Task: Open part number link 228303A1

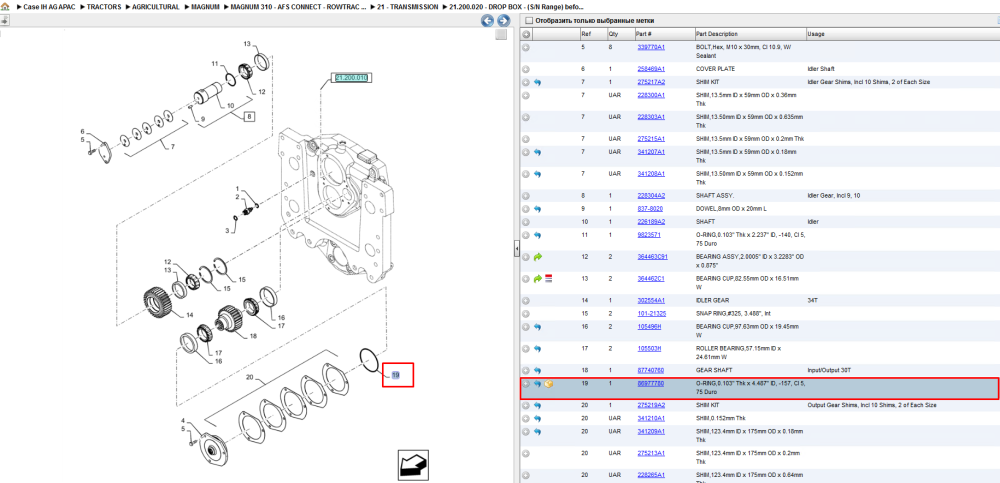Action: [651, 117]
